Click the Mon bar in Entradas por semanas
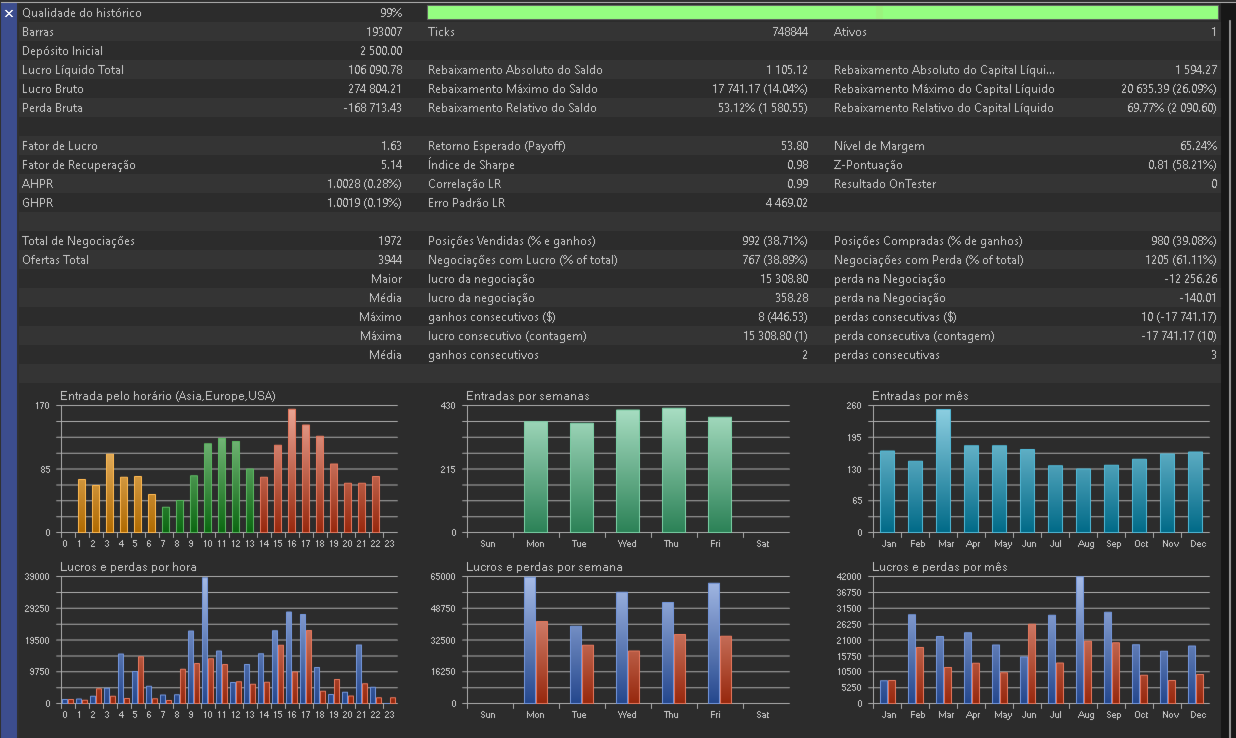1236x738 pixels. point(536,477)
